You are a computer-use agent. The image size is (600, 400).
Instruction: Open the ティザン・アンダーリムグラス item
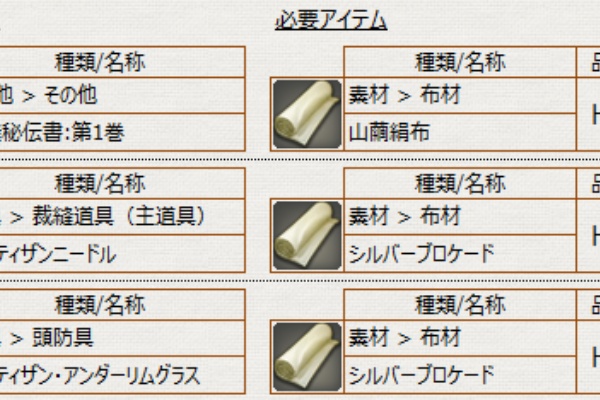coord(100,377)
